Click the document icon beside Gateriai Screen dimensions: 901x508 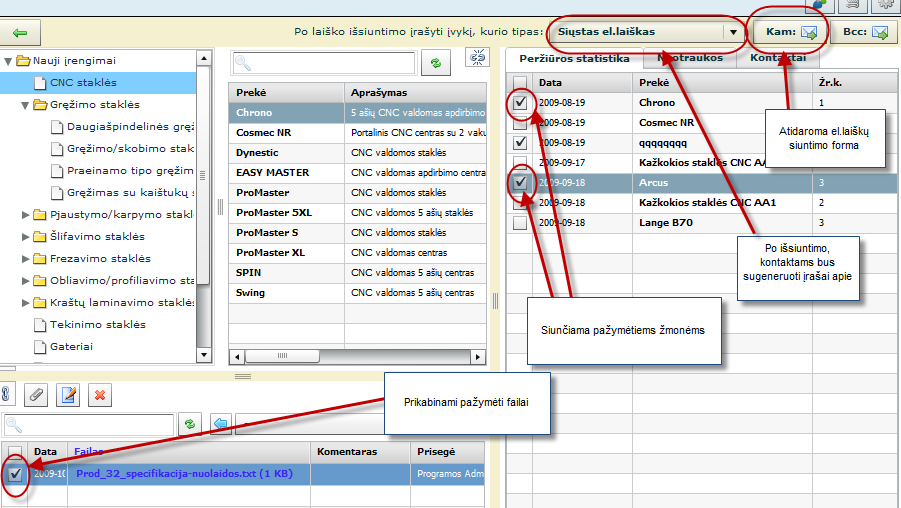tap(40, 347)
